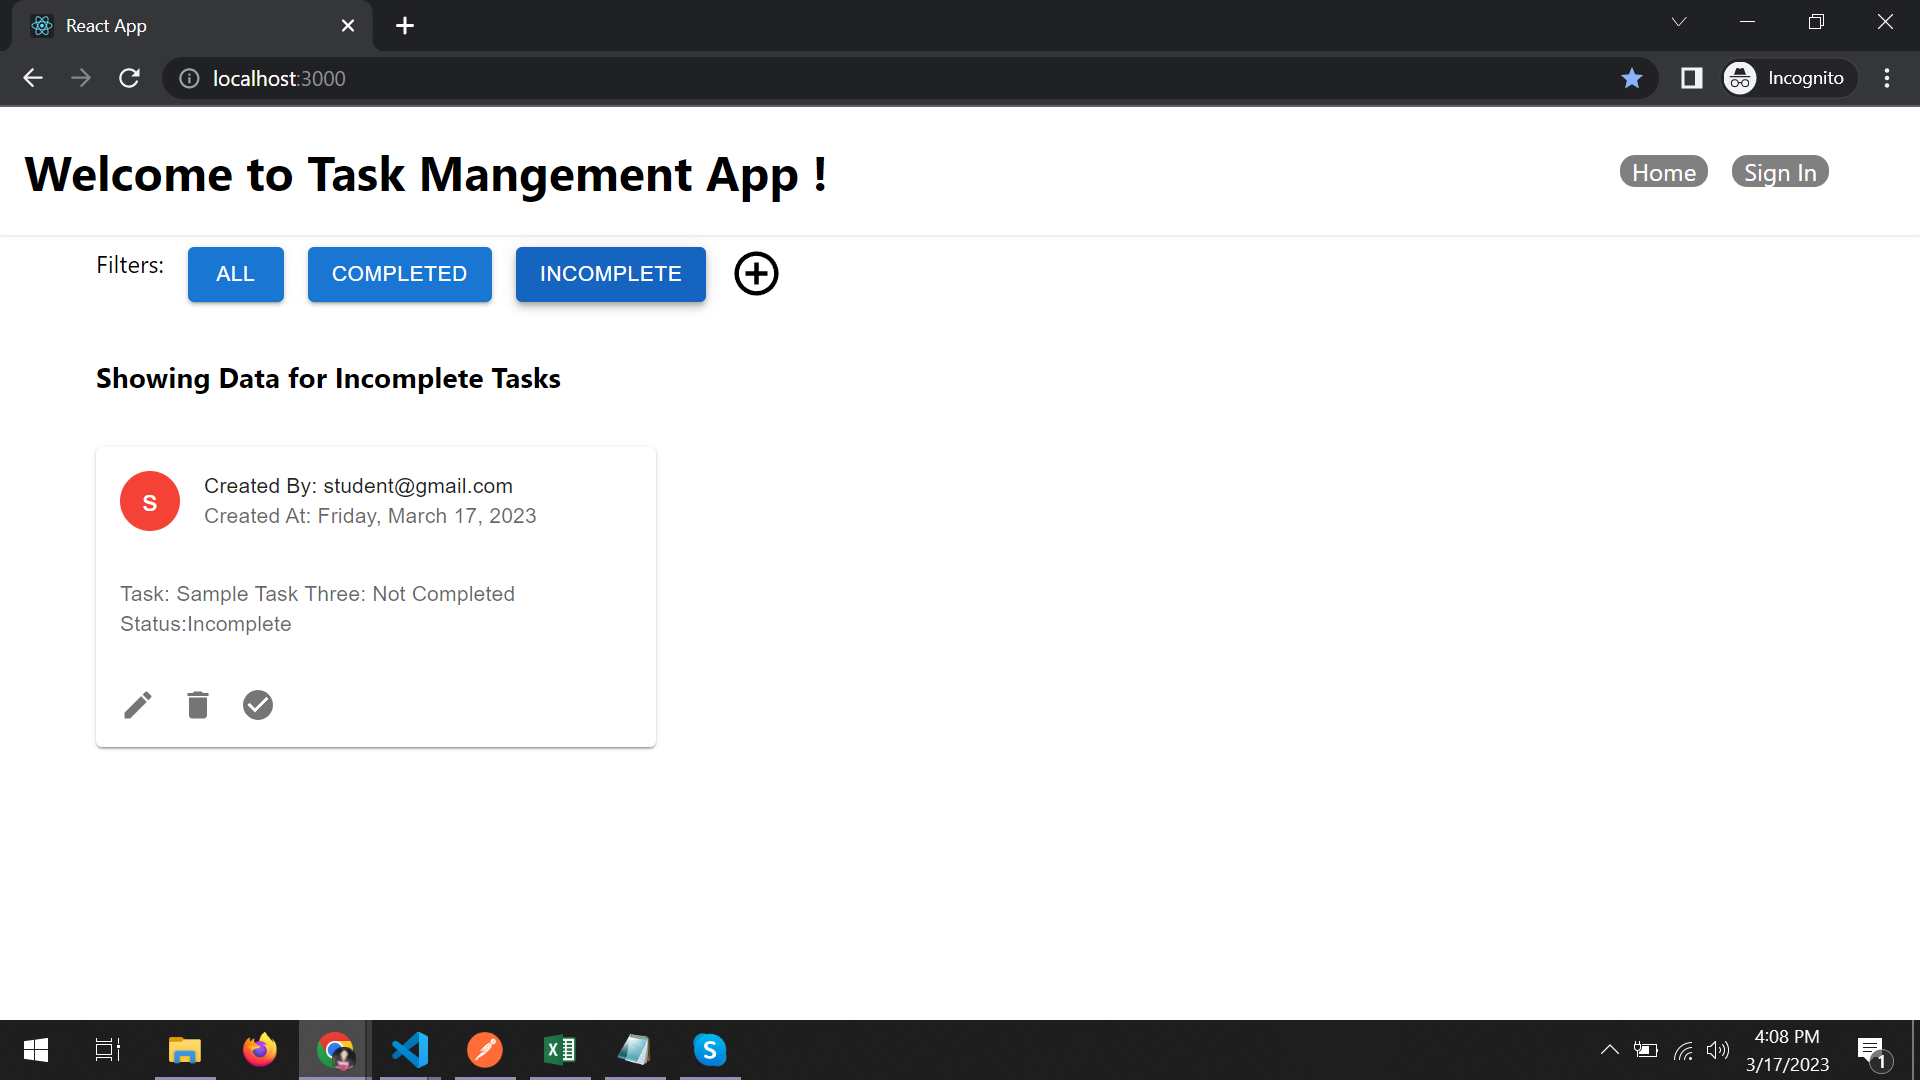Open Postman from the taskbar

tap(485, 1050)
